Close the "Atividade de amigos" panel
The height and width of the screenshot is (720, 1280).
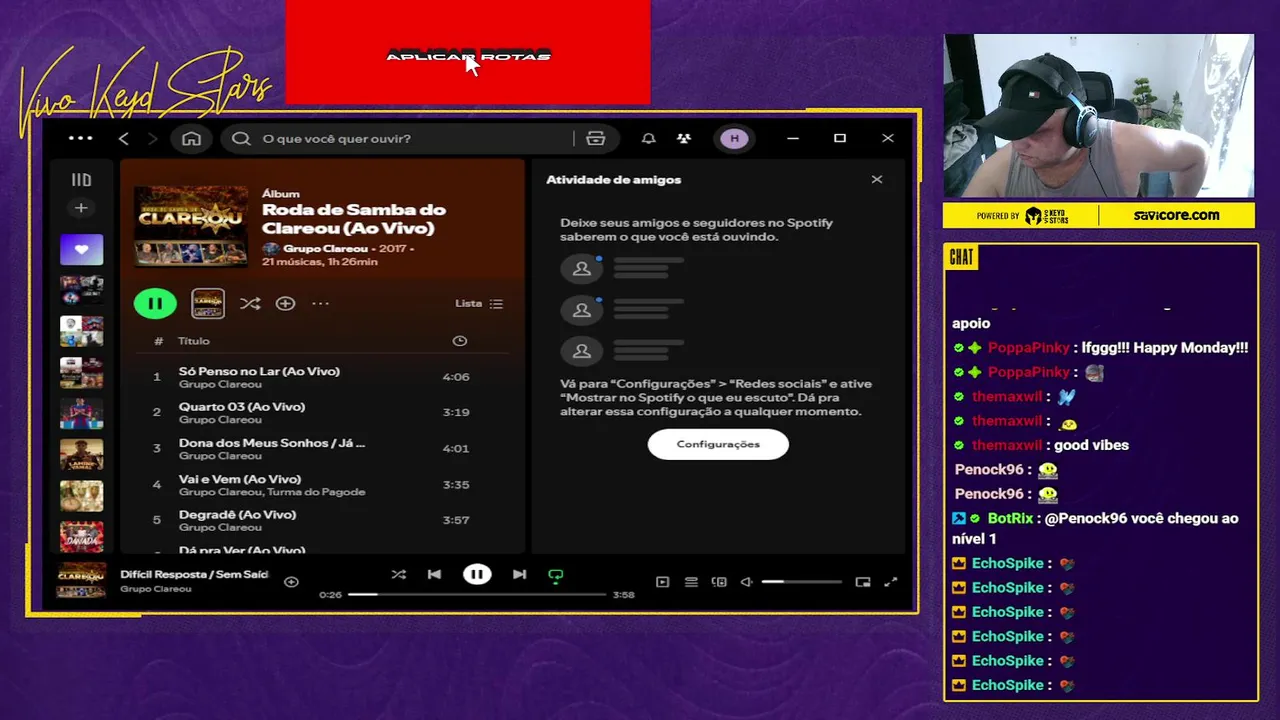point(877,179)
